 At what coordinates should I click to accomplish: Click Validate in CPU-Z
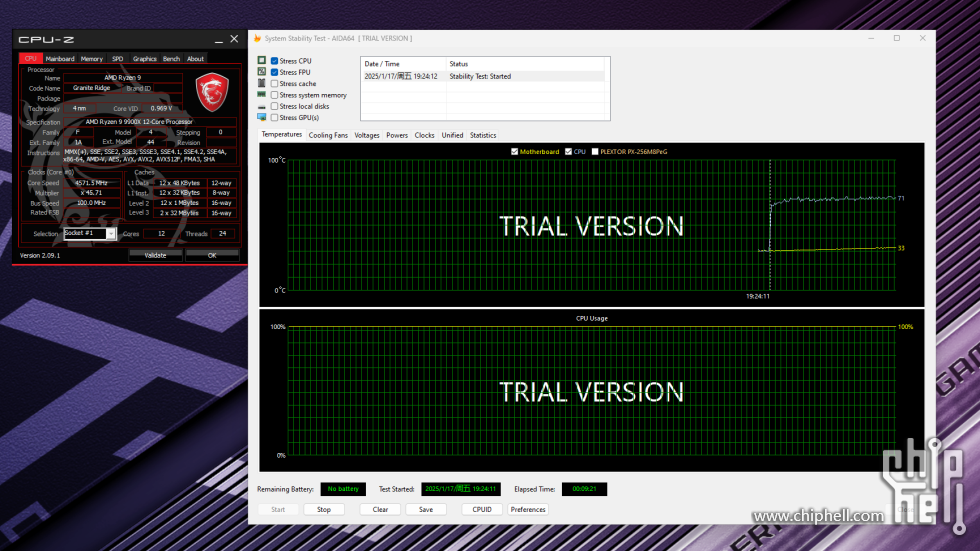[x=156, y=255]
